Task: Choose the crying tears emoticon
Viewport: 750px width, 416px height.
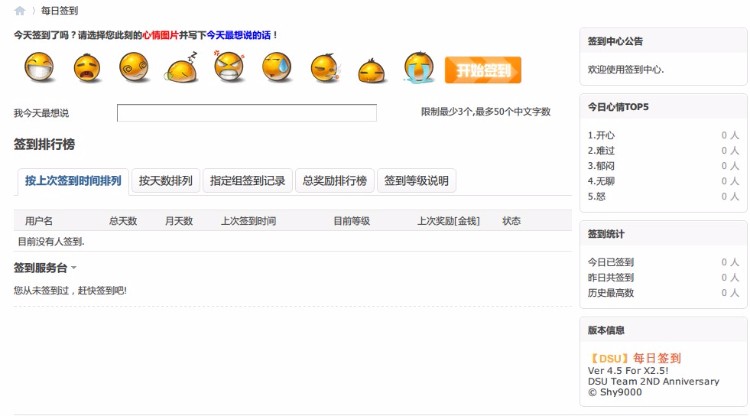Action: click(x=419, y=67)
